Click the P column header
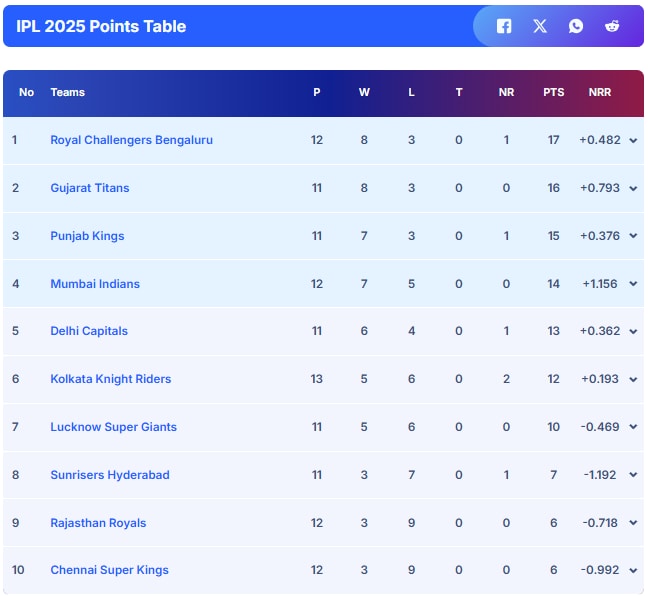Image resolution: width=648 pixels, height=596 pixels. pos(317,92)
